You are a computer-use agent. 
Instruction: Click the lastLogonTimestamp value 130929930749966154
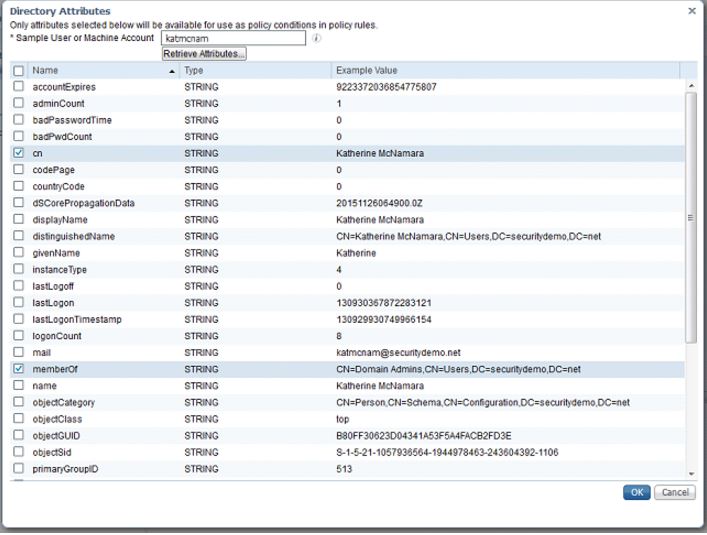pyautogui.click(x=384, y=320)
